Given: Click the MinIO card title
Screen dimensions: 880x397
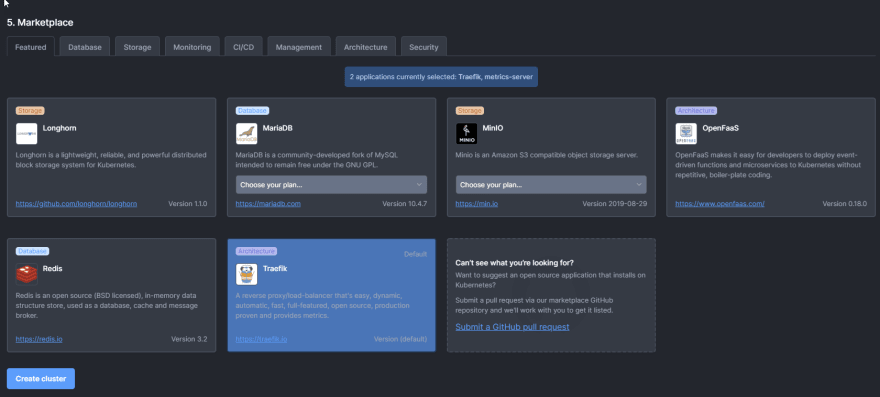Looking at the screenshot, I should 493,128.
